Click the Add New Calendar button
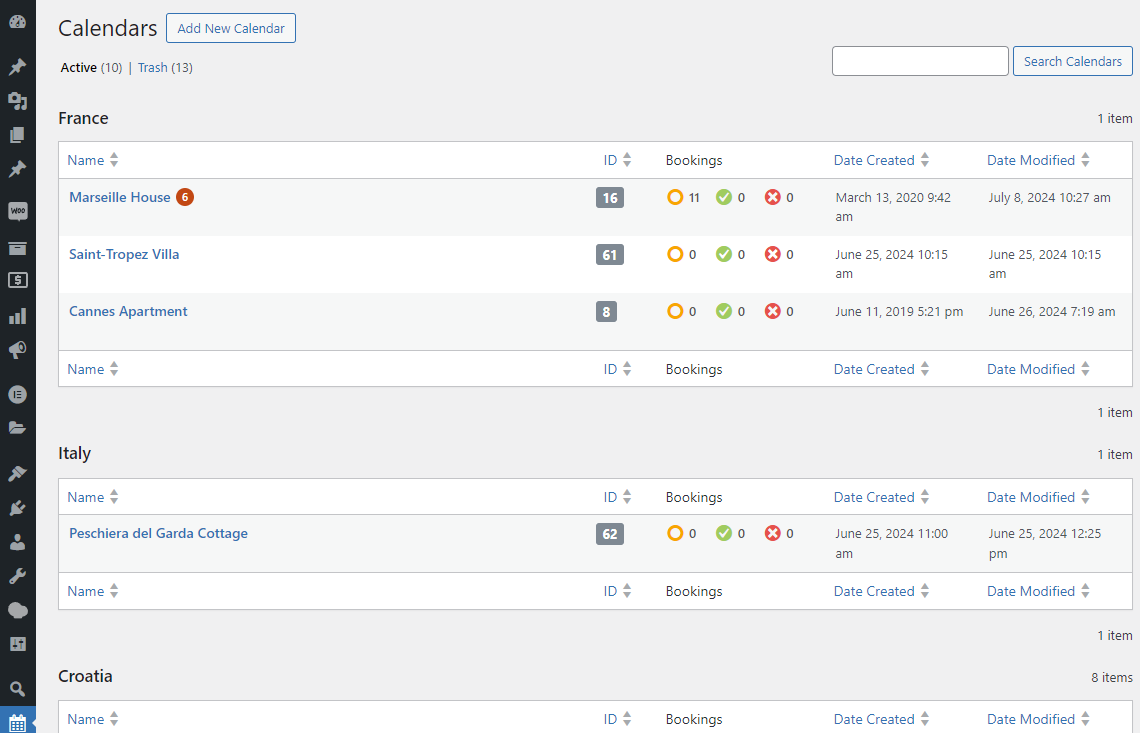Viewport: 1140px width, 733px height. click(x=230, y=28)
